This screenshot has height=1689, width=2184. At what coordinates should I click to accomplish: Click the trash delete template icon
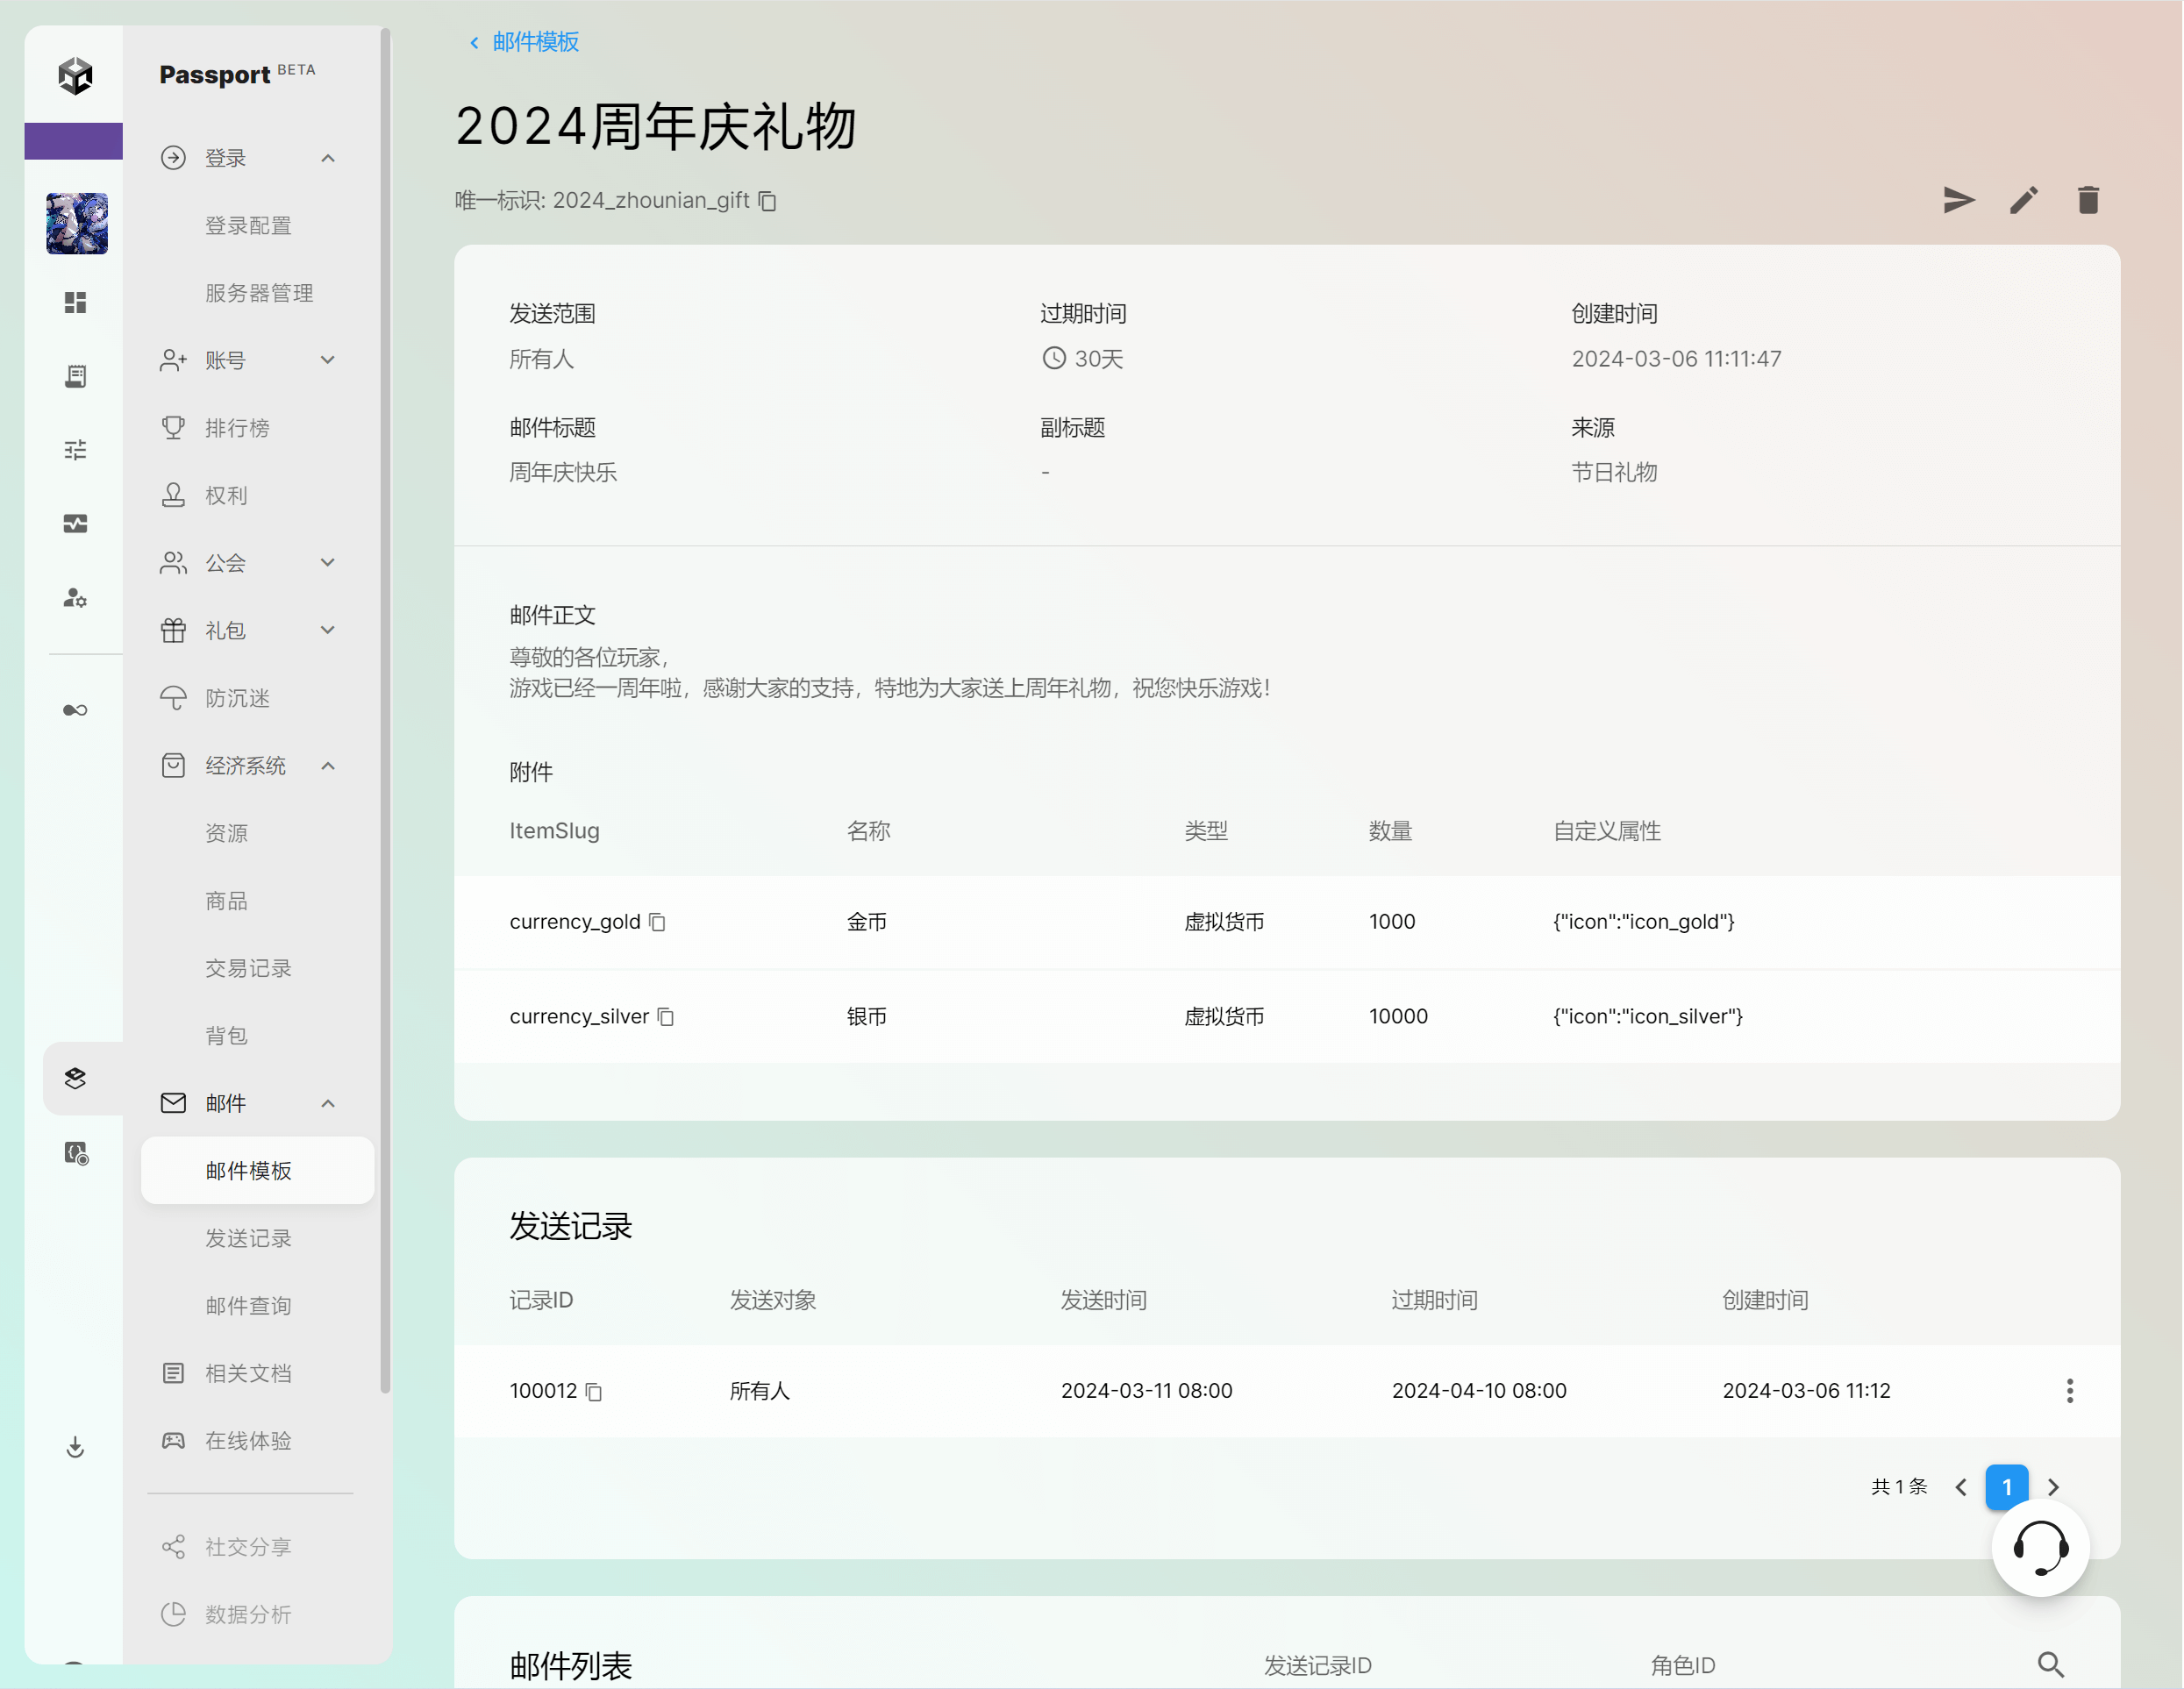tap(2088, 200)
